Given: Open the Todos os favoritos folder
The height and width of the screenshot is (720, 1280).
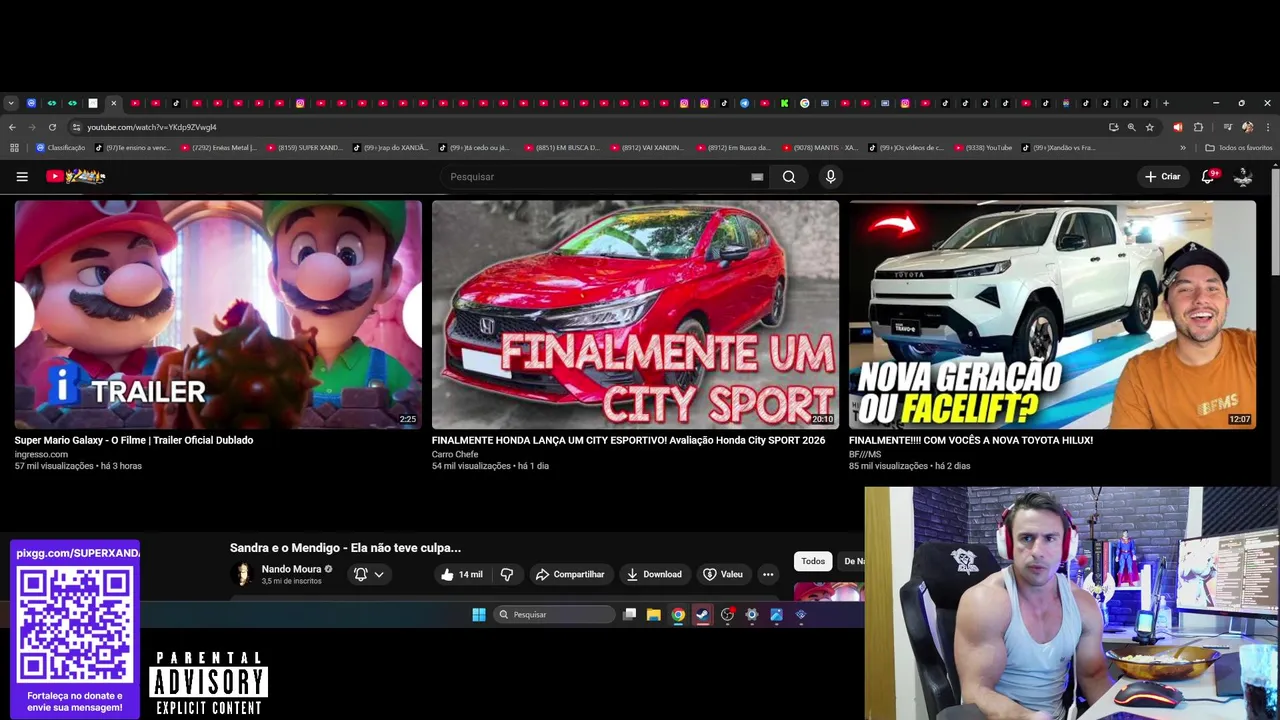Looking at the screenshot, I should (x=1239, y=148).
